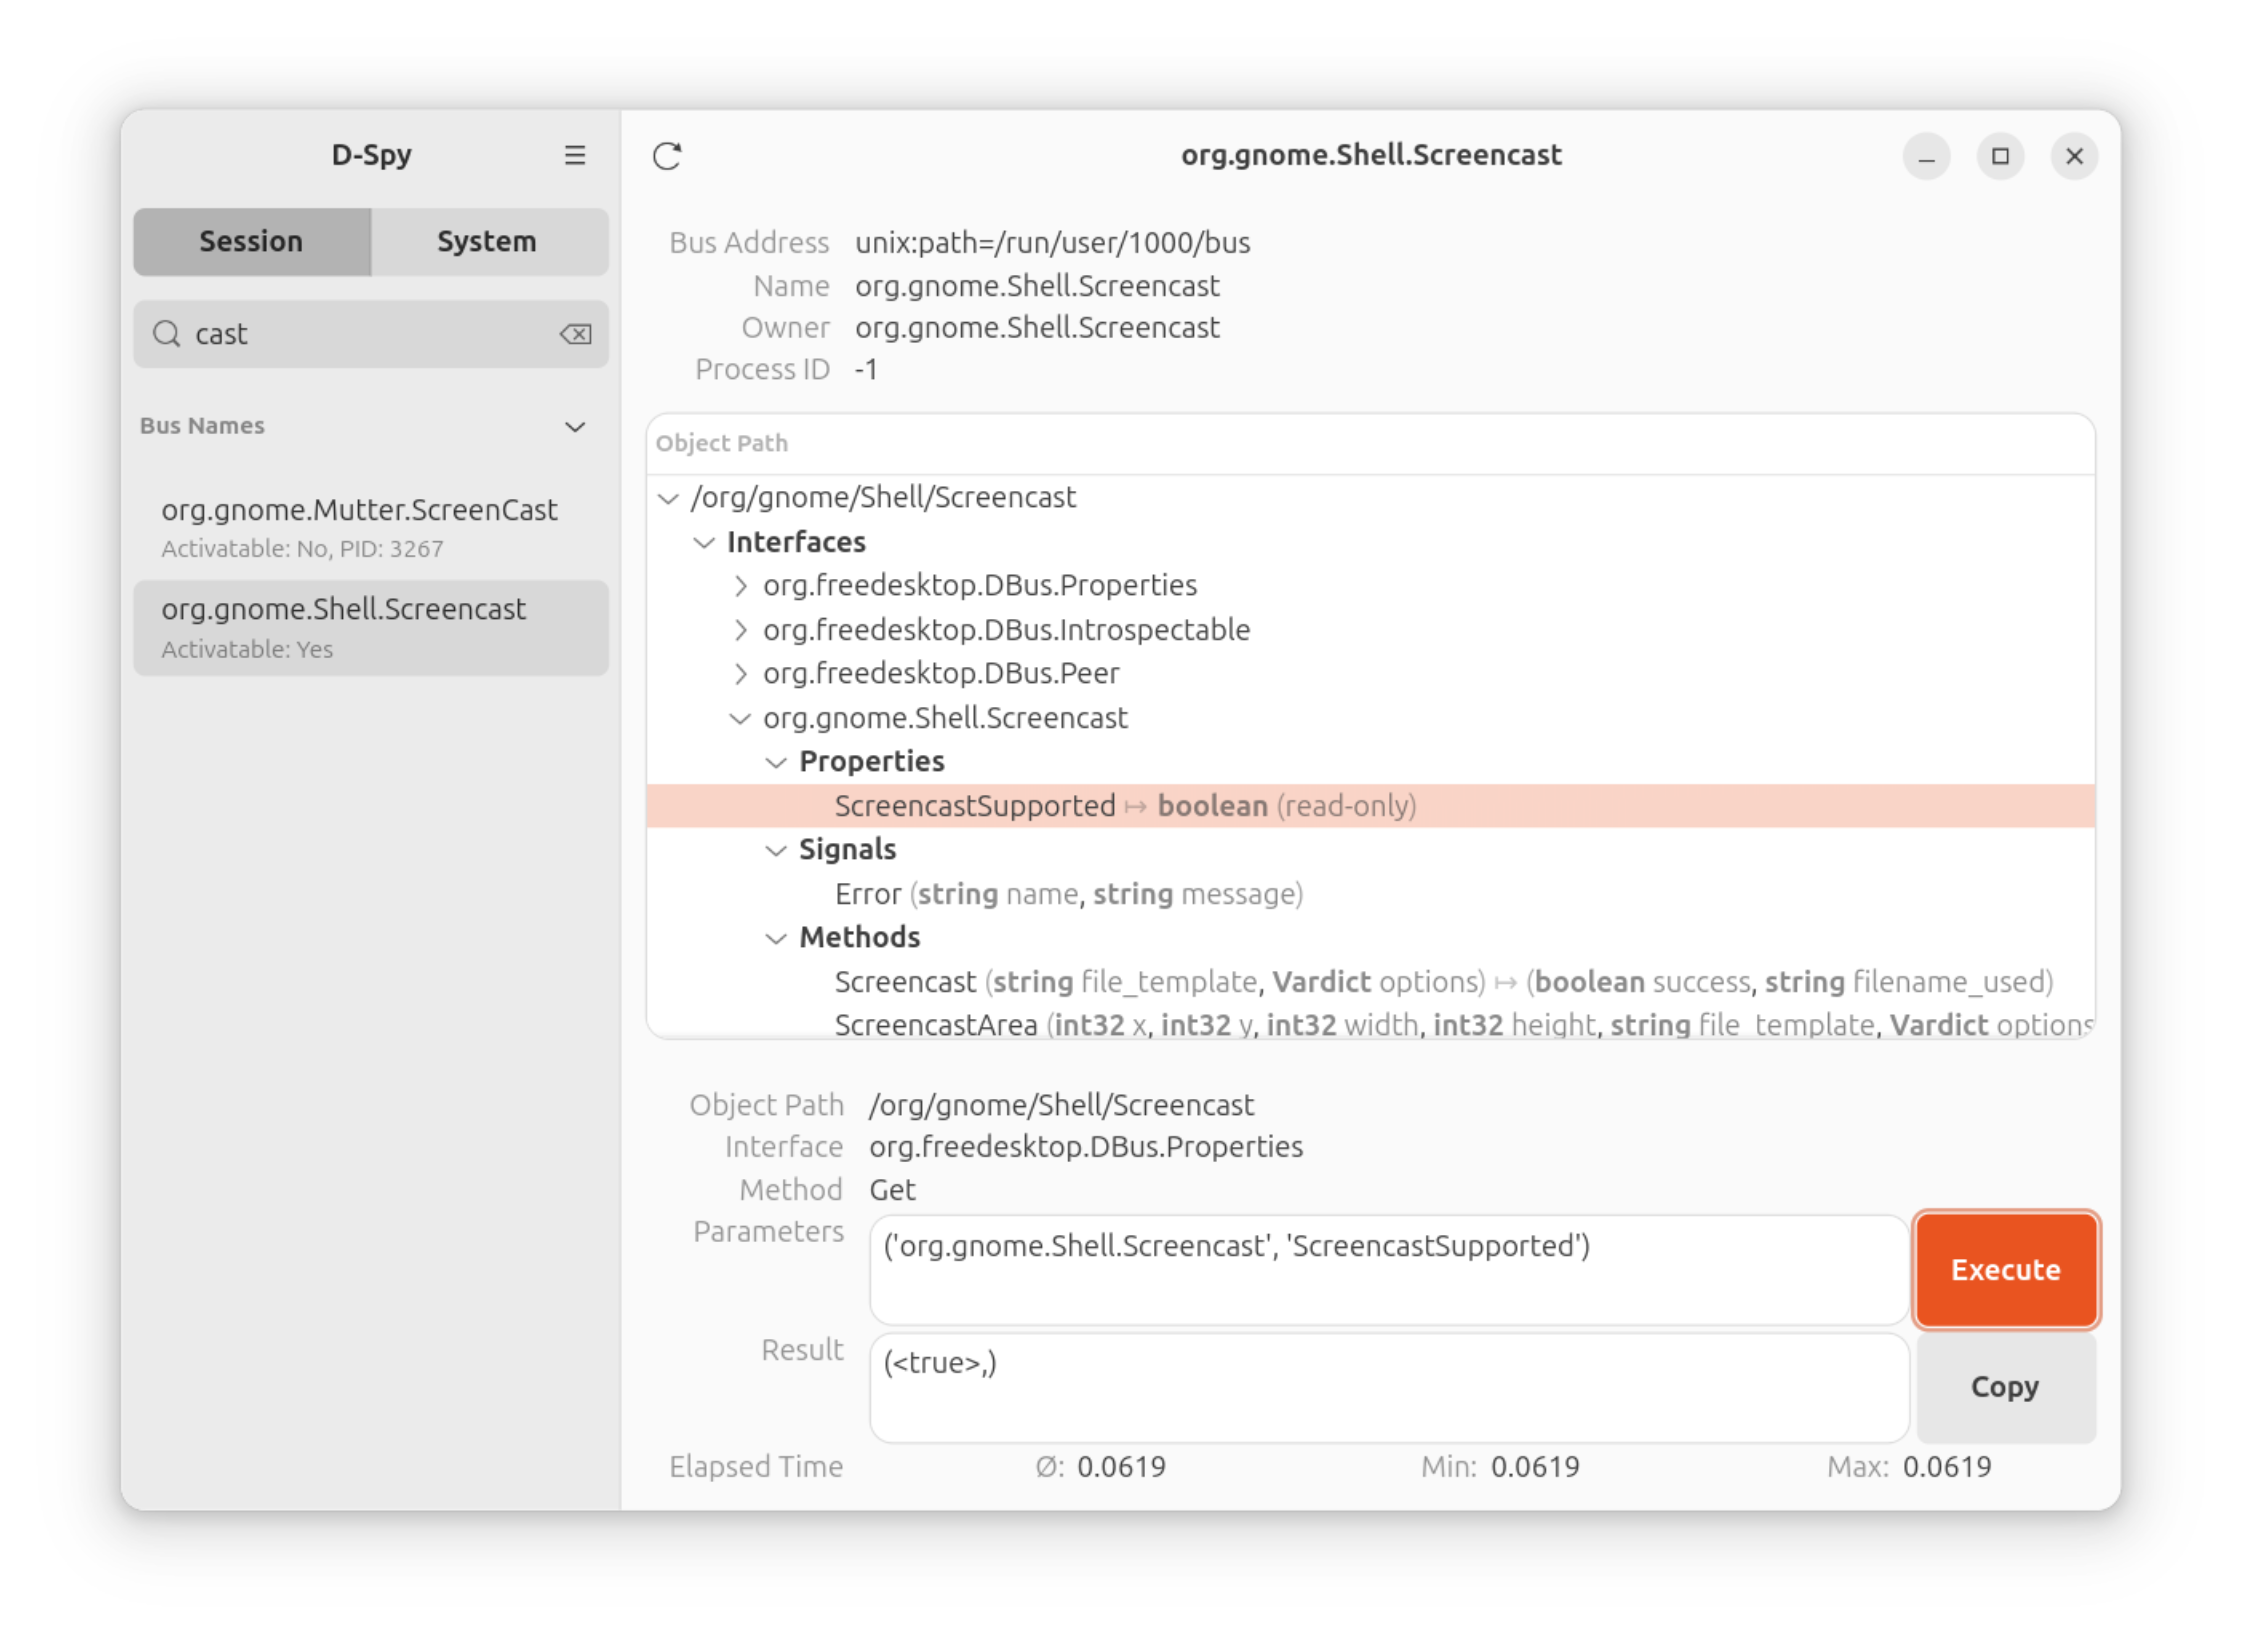Focus the search field containing 'cast'
Viewport: 2244px width, 1644px height.
(371, 334)
